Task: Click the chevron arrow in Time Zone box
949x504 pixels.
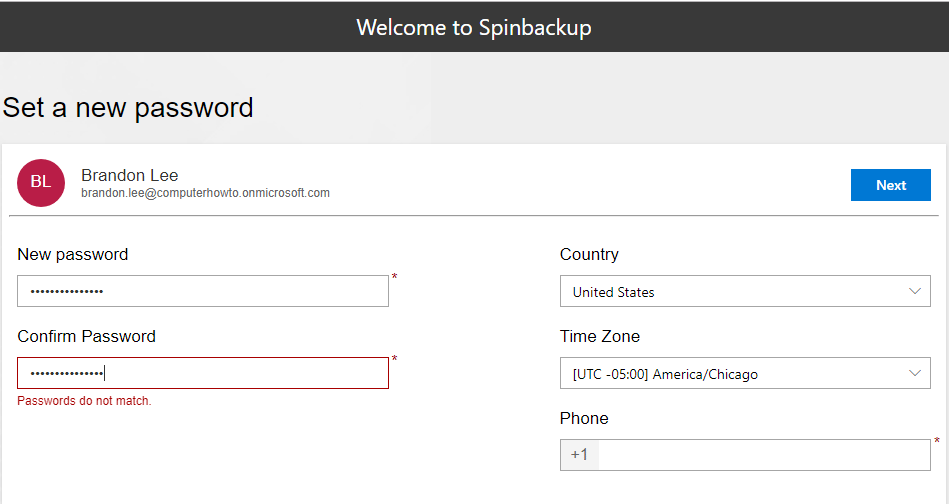Action: pos(914,373)
